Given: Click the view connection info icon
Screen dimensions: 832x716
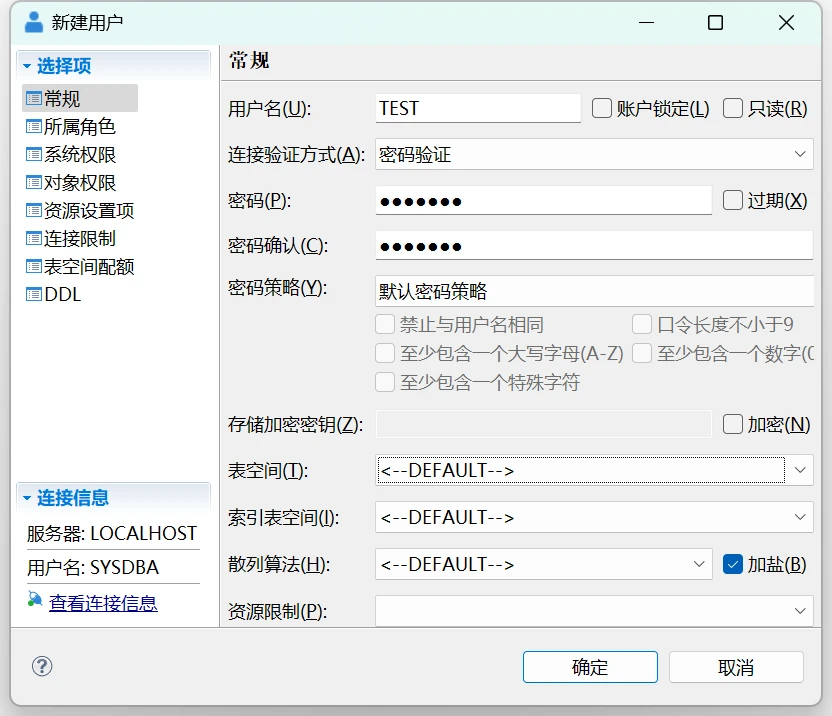Looking at the screenshot, I should pyautogui.click(x=35, y=600).
